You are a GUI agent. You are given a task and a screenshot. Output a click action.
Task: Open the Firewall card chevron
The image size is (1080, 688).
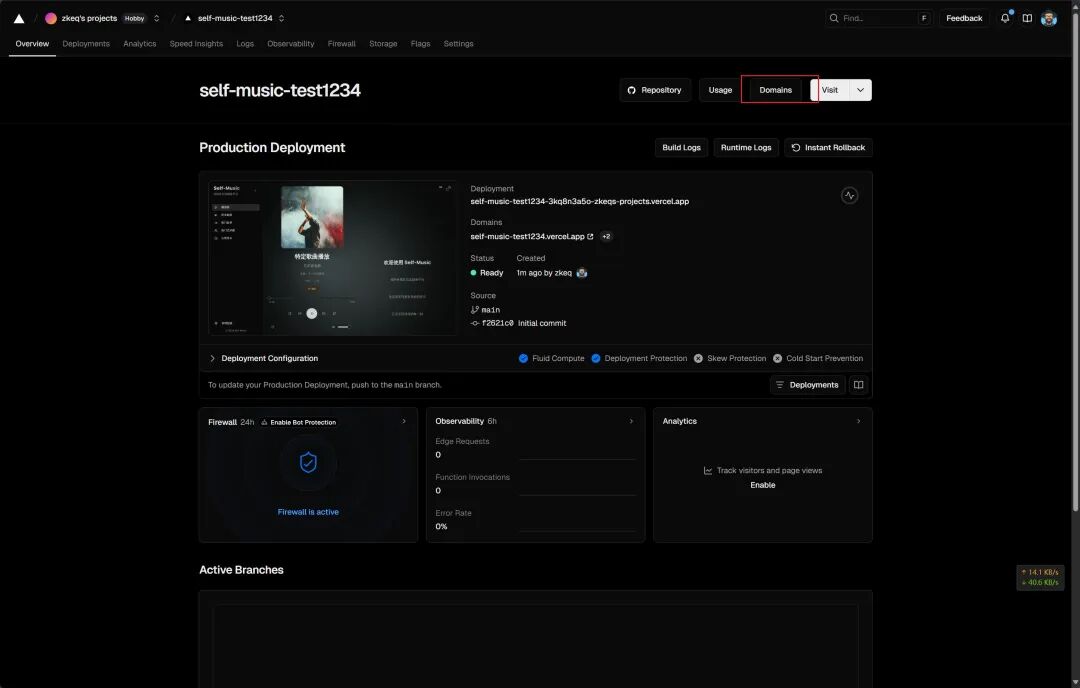click(404, 421)
